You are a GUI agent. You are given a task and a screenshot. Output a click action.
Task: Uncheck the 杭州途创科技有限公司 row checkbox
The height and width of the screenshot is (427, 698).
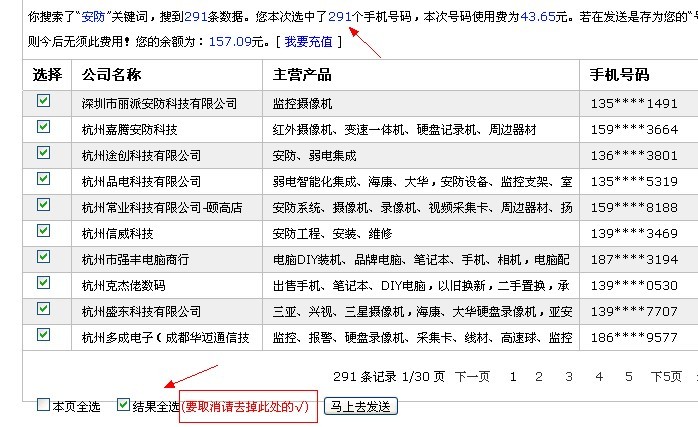click(x=43, y=153)
